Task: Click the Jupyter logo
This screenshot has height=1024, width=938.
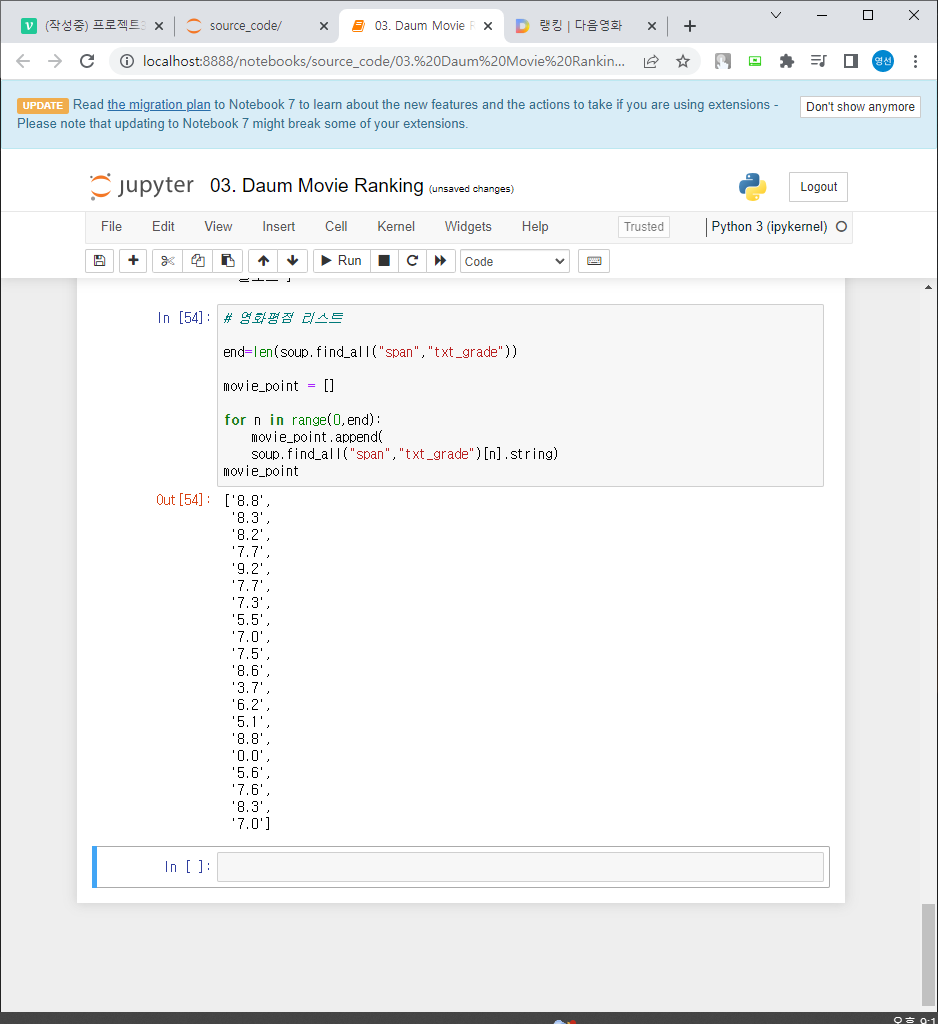Action: point(142,186)
